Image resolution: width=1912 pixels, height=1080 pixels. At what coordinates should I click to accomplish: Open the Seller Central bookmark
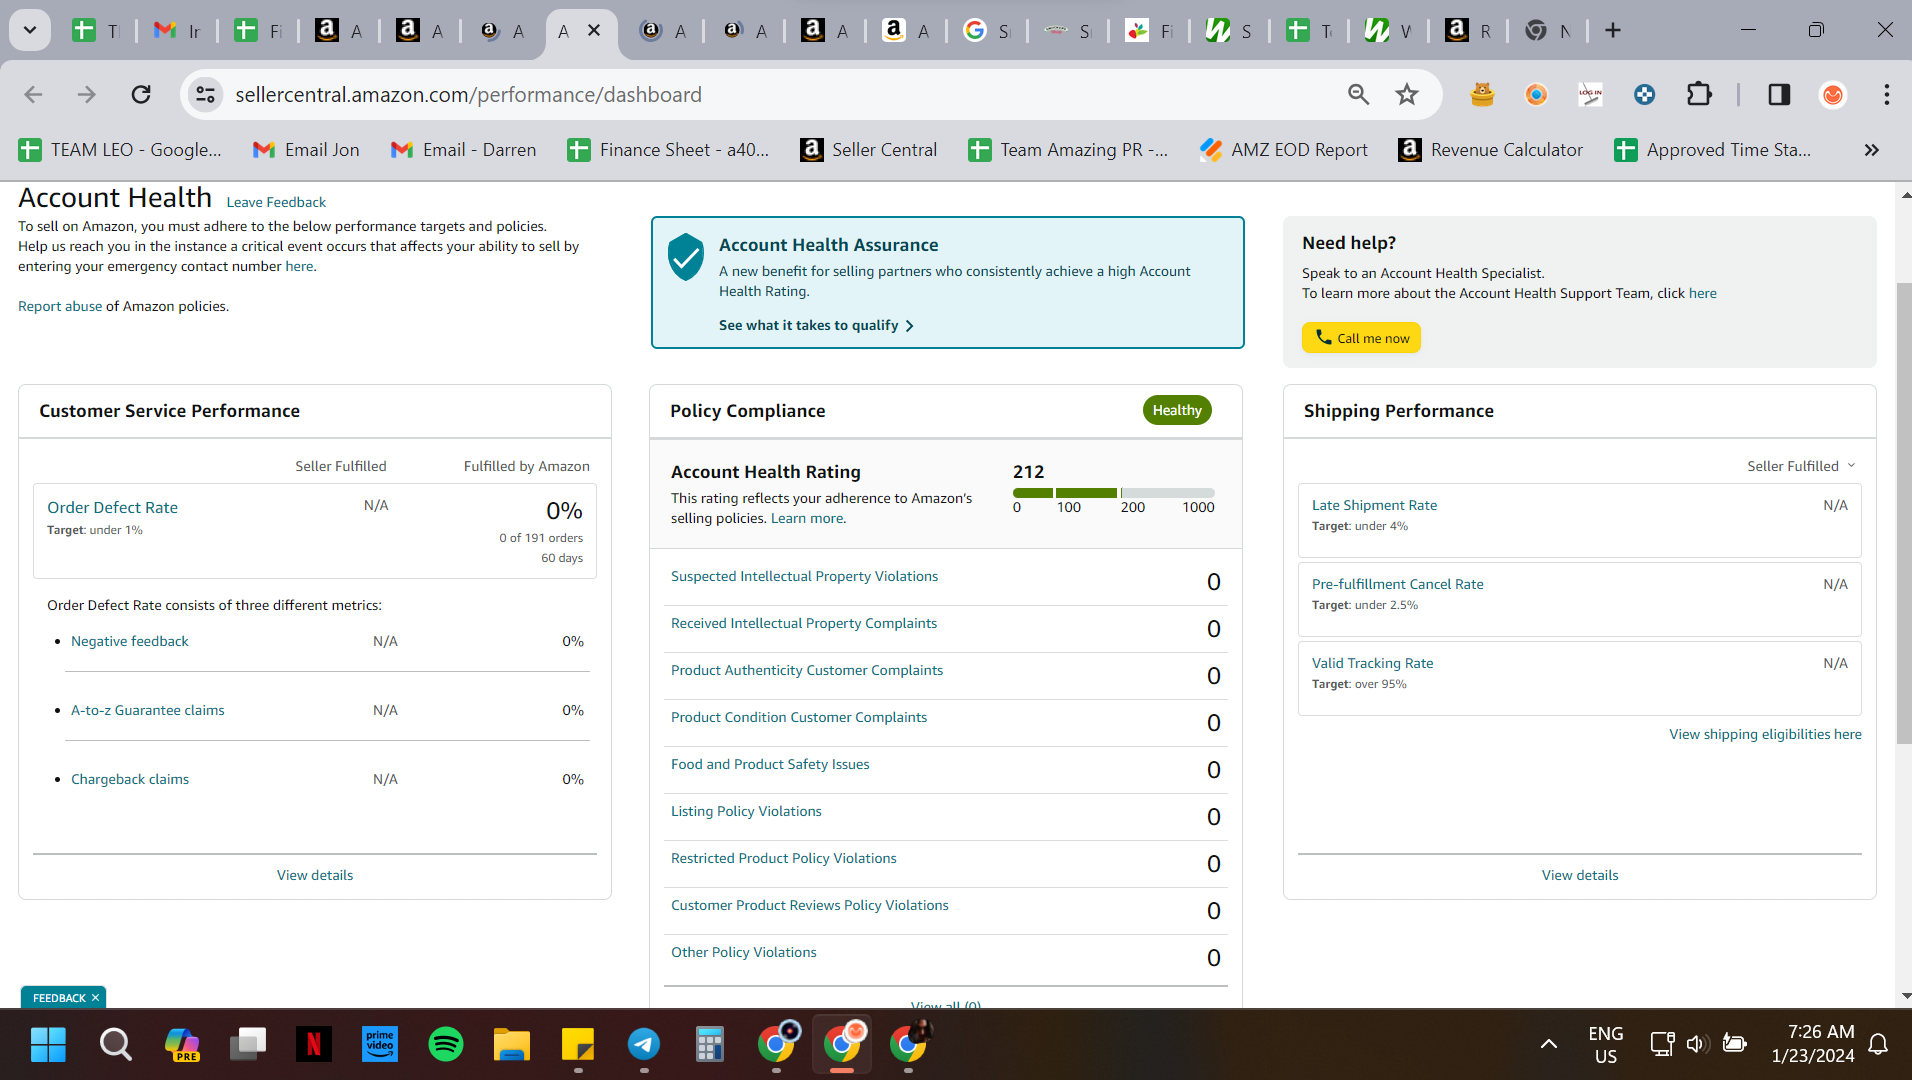(x=868, y=150)
